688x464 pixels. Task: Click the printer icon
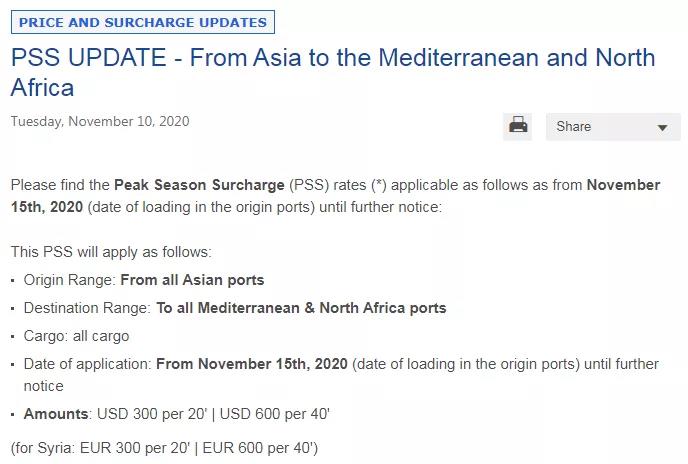pos(518,126)
